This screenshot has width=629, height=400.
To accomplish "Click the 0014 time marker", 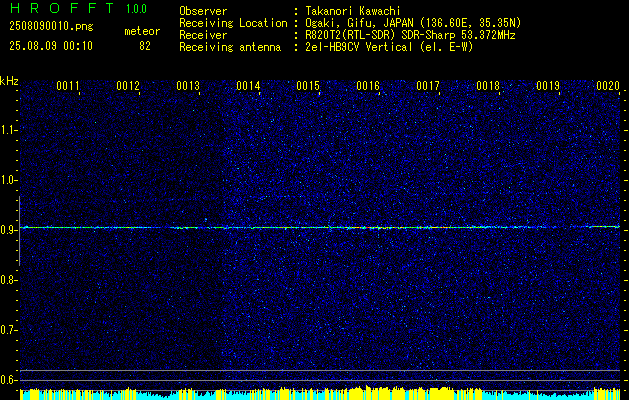I will [x=248, y=86].
